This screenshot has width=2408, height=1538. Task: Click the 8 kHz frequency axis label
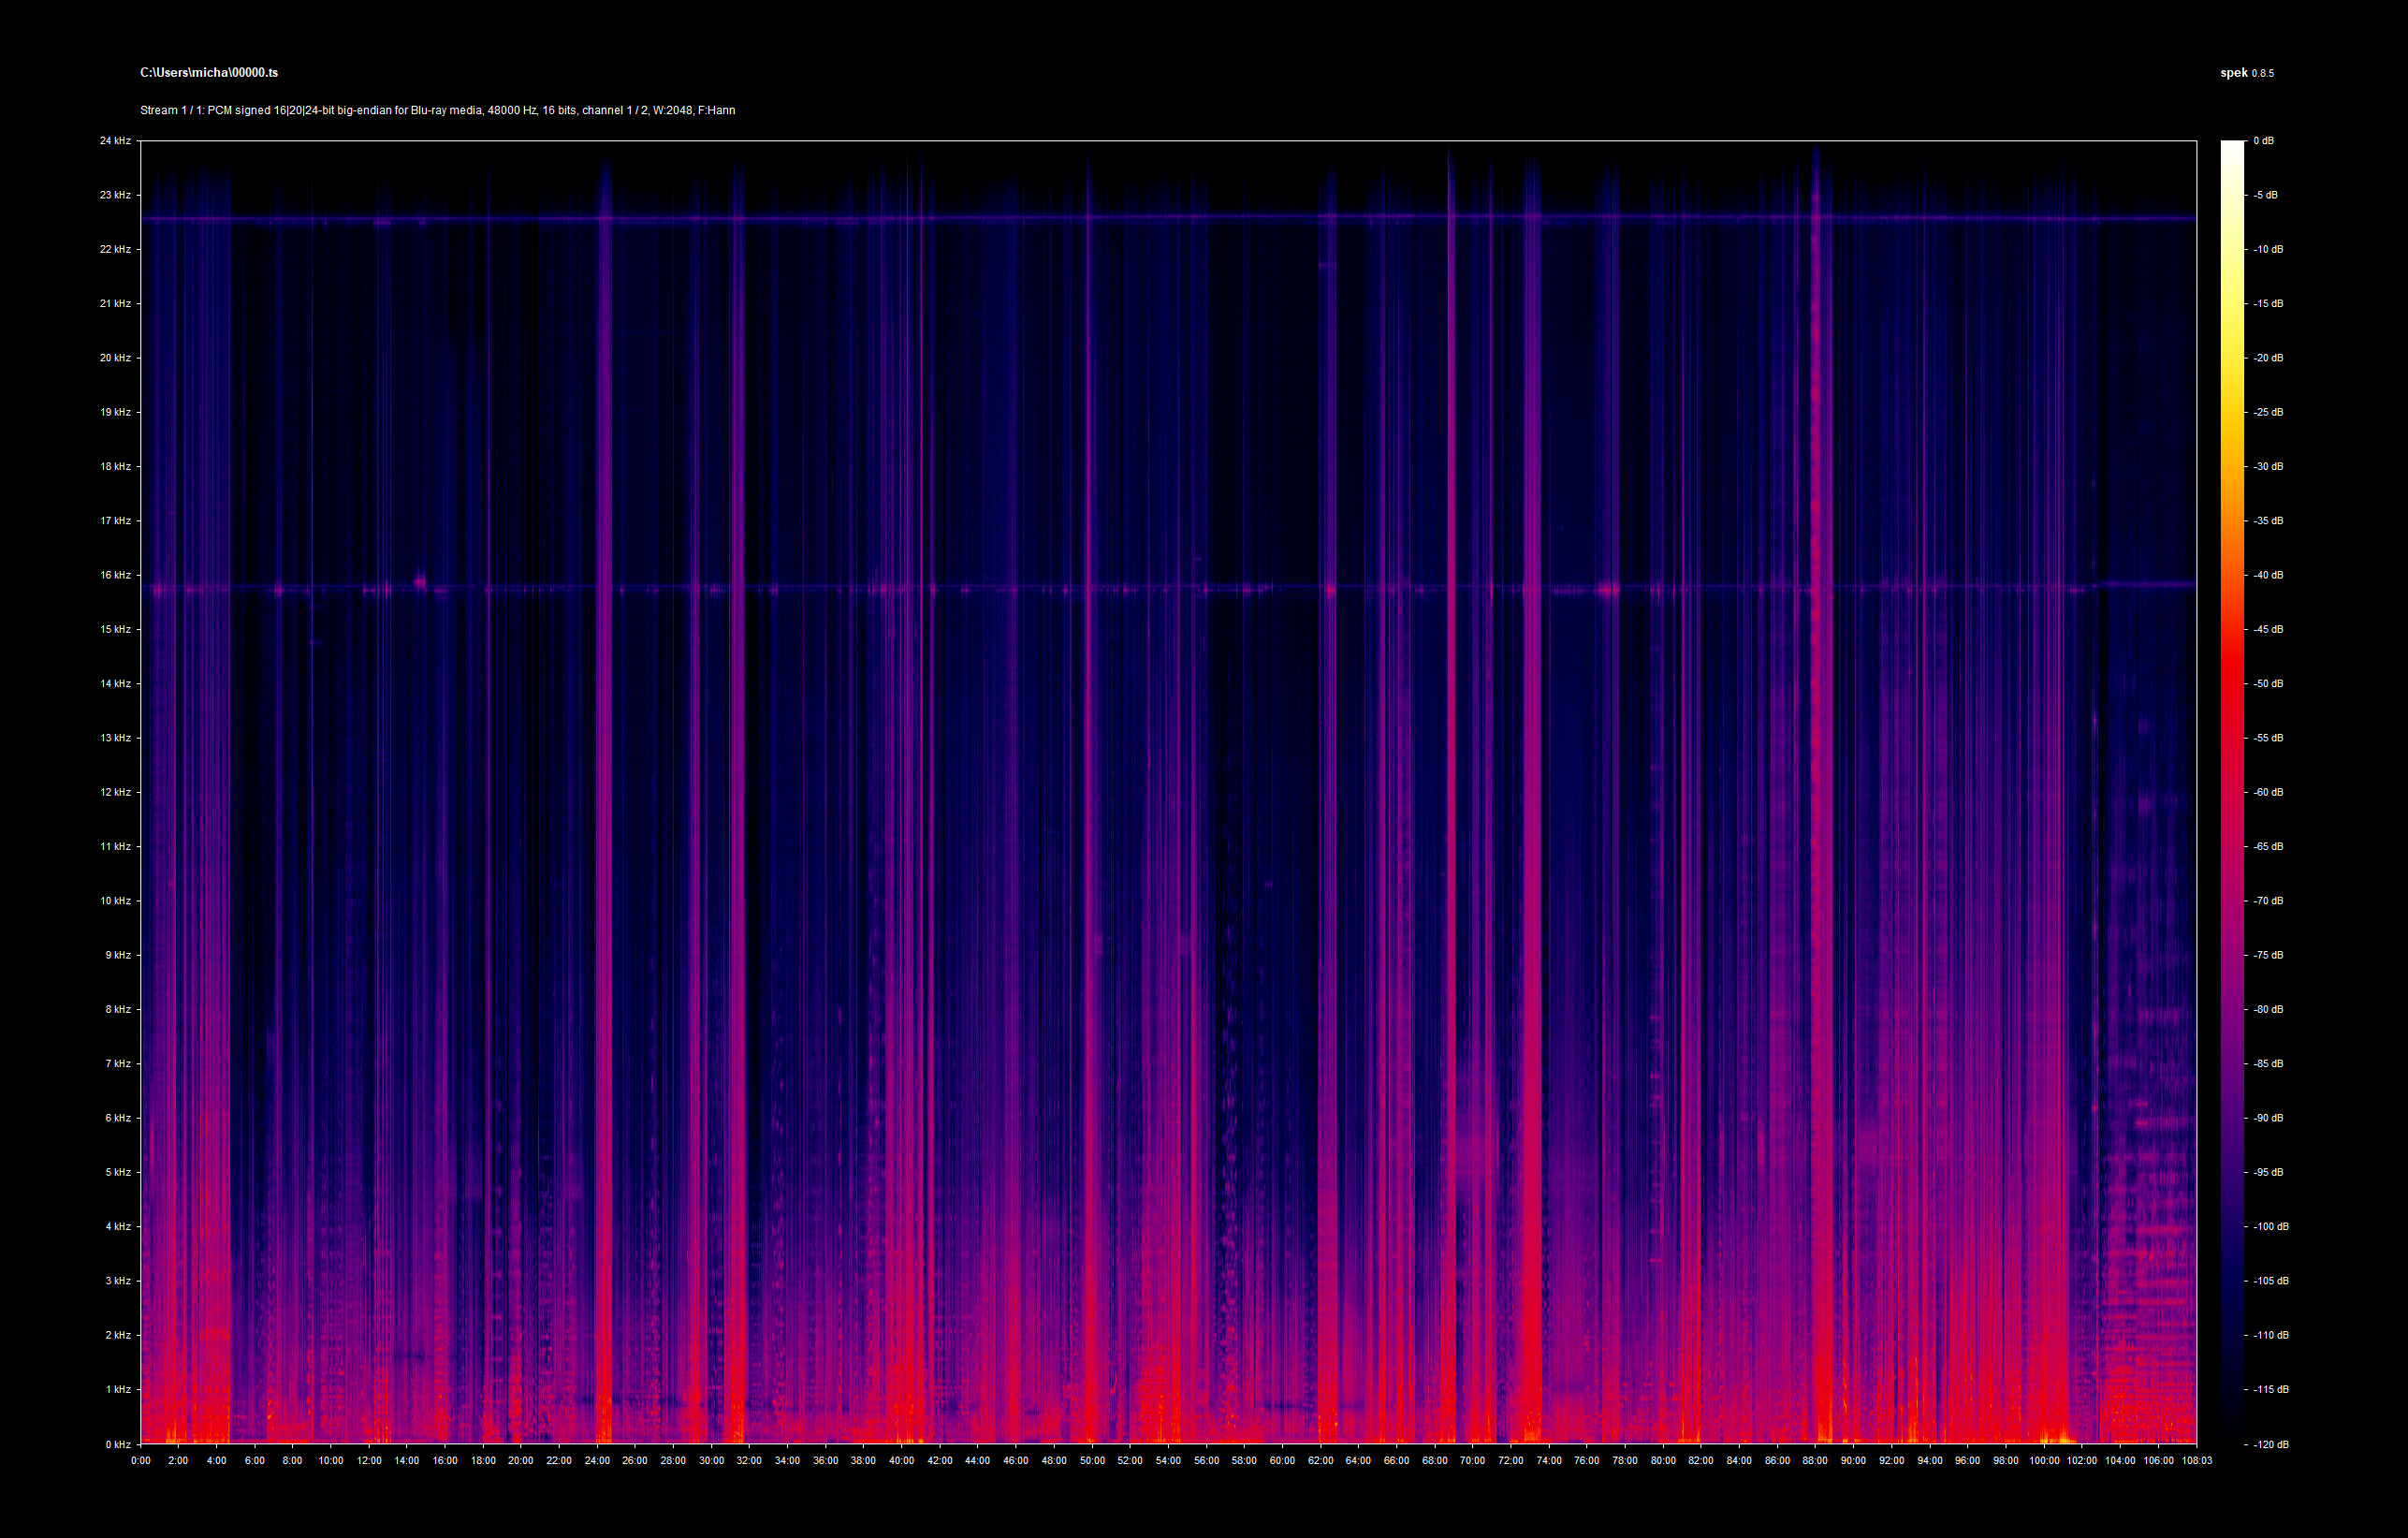[x=118, y=1009]
